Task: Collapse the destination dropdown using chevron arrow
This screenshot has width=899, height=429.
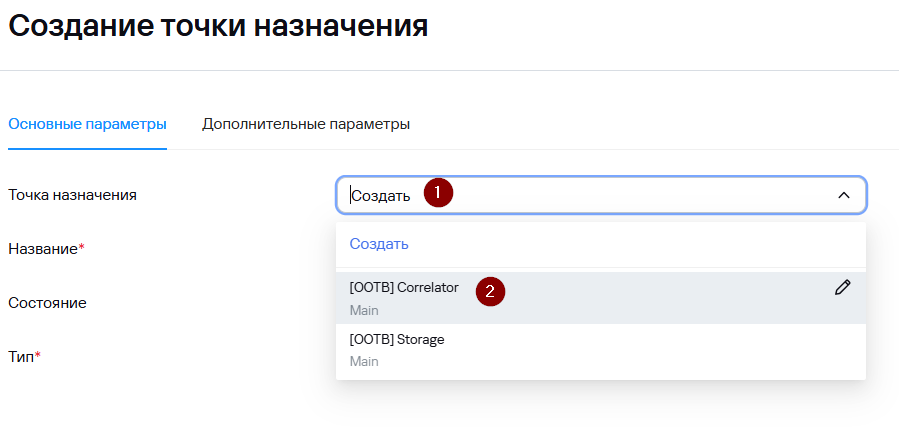Action: pyautogui.click(x=843, y=195)
